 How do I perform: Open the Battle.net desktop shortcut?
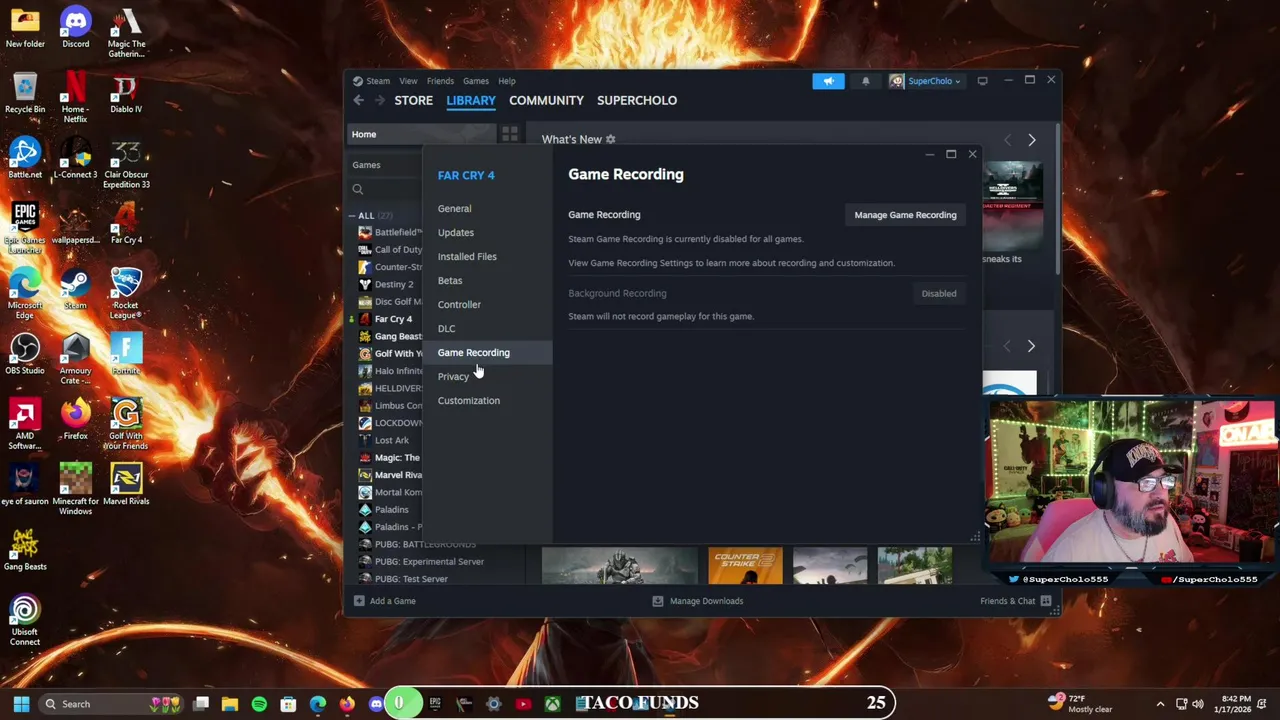[x=25, y=158]
